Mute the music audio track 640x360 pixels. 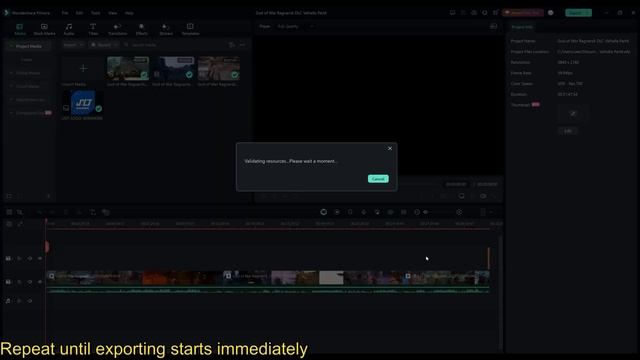point(30,301)
